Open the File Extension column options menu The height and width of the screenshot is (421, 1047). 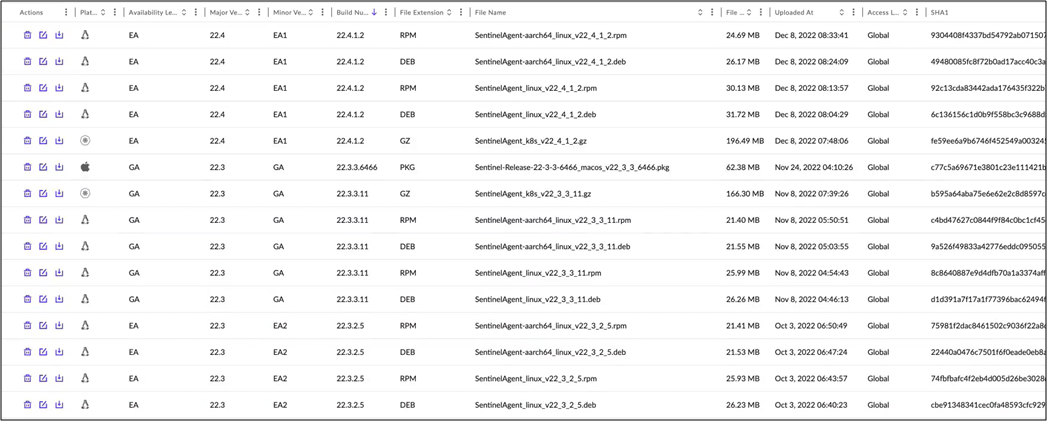click(x=460, y=13)
